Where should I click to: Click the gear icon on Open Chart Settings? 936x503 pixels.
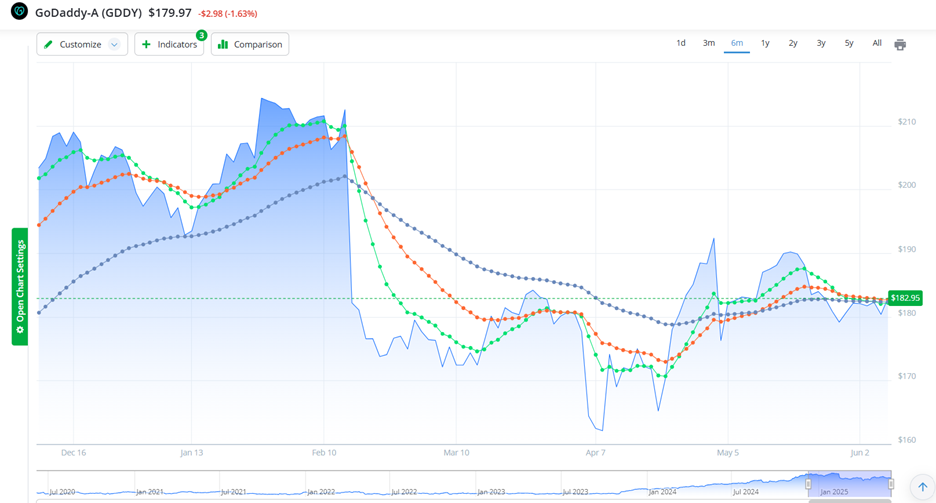tap(20, 330)
